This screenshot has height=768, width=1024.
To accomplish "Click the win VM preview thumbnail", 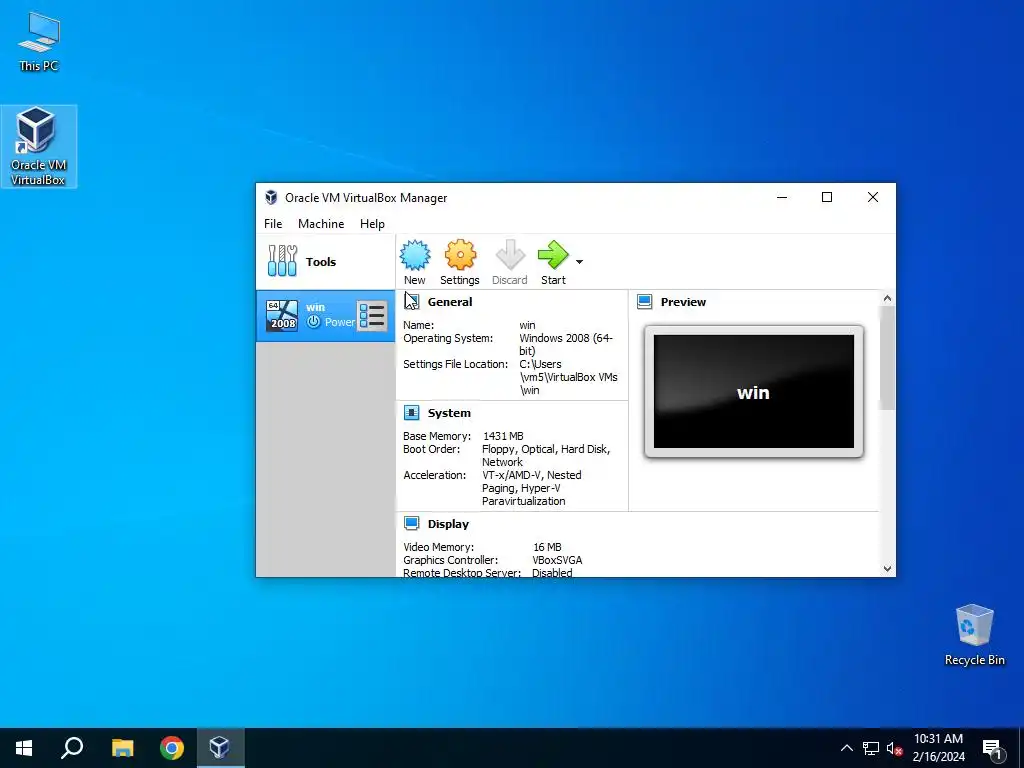I will click(754, 391).
